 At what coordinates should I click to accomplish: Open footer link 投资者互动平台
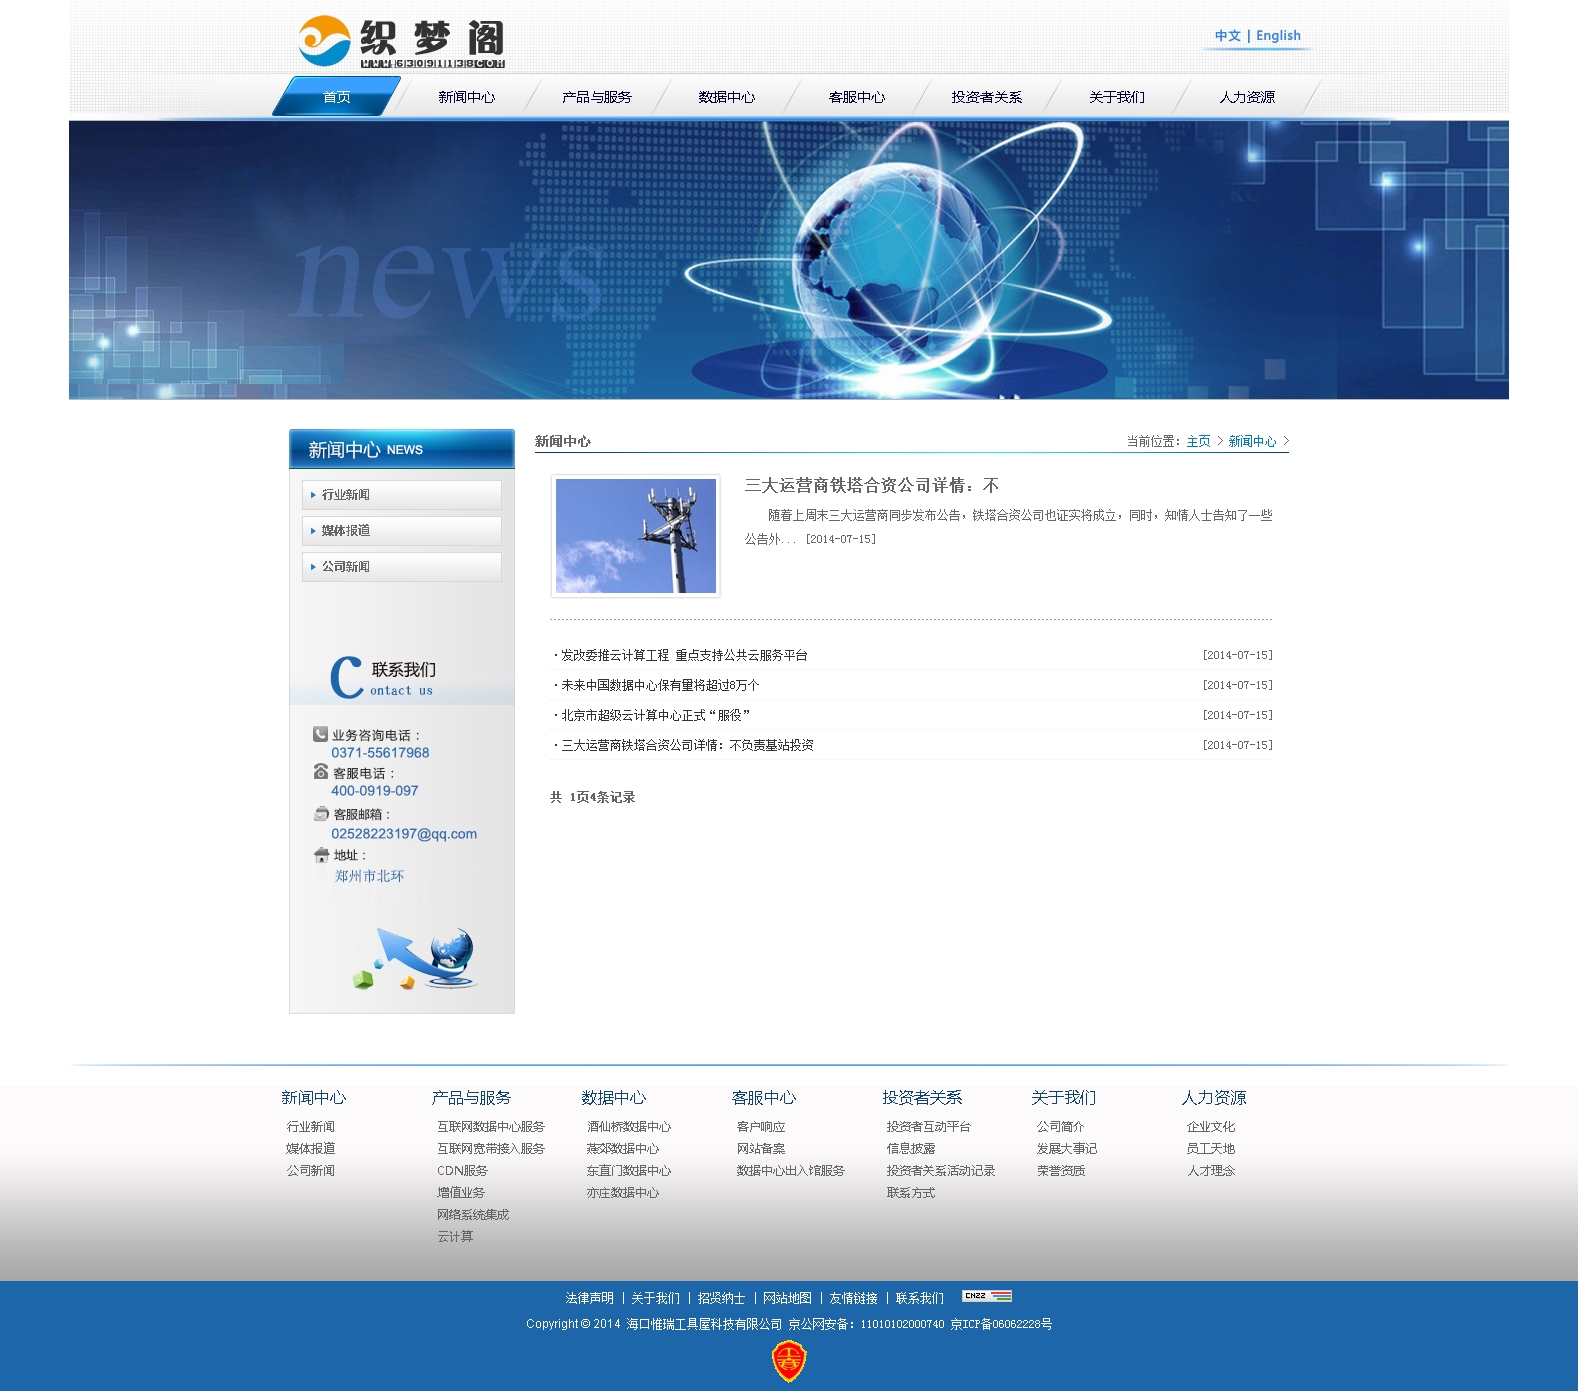pos(929,1127)
